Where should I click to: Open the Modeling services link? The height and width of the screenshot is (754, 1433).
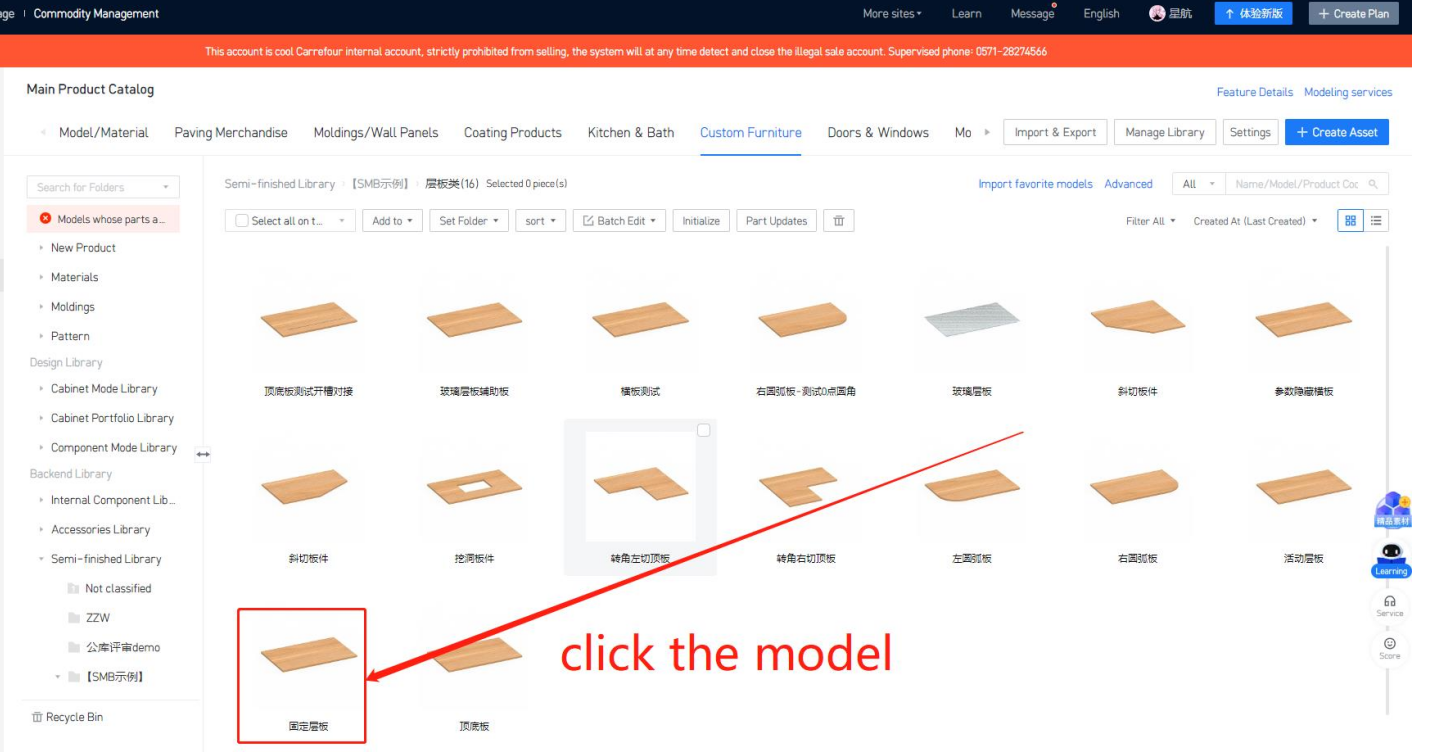coord(1348,92)
